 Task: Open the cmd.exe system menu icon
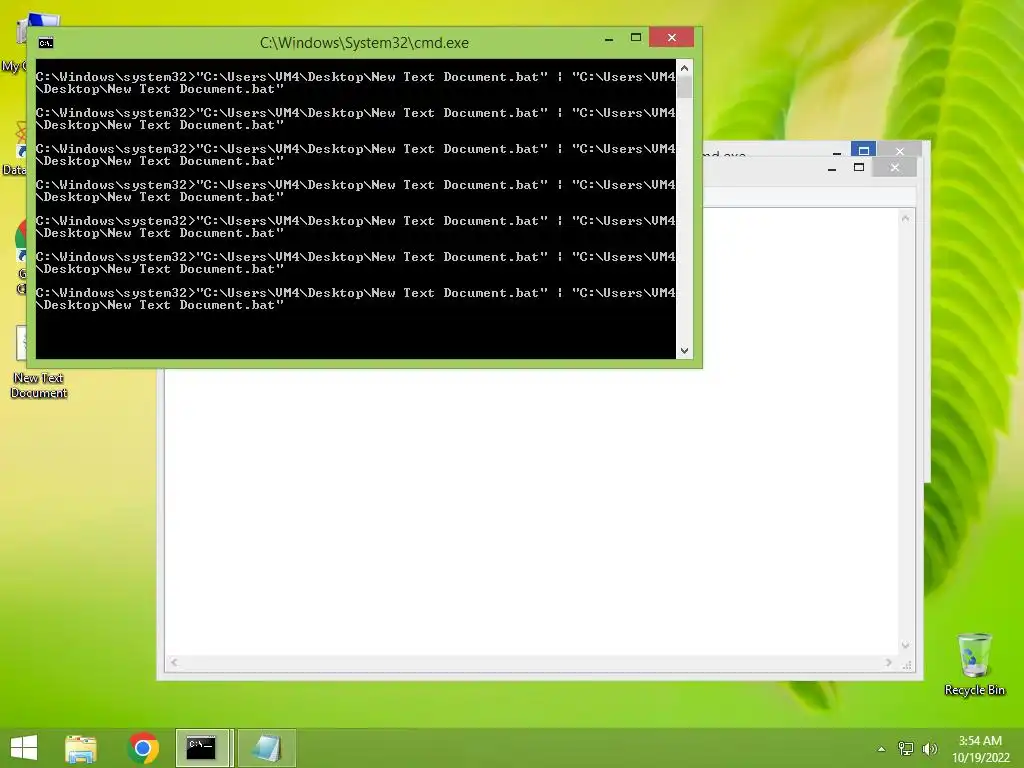(46, 43)
